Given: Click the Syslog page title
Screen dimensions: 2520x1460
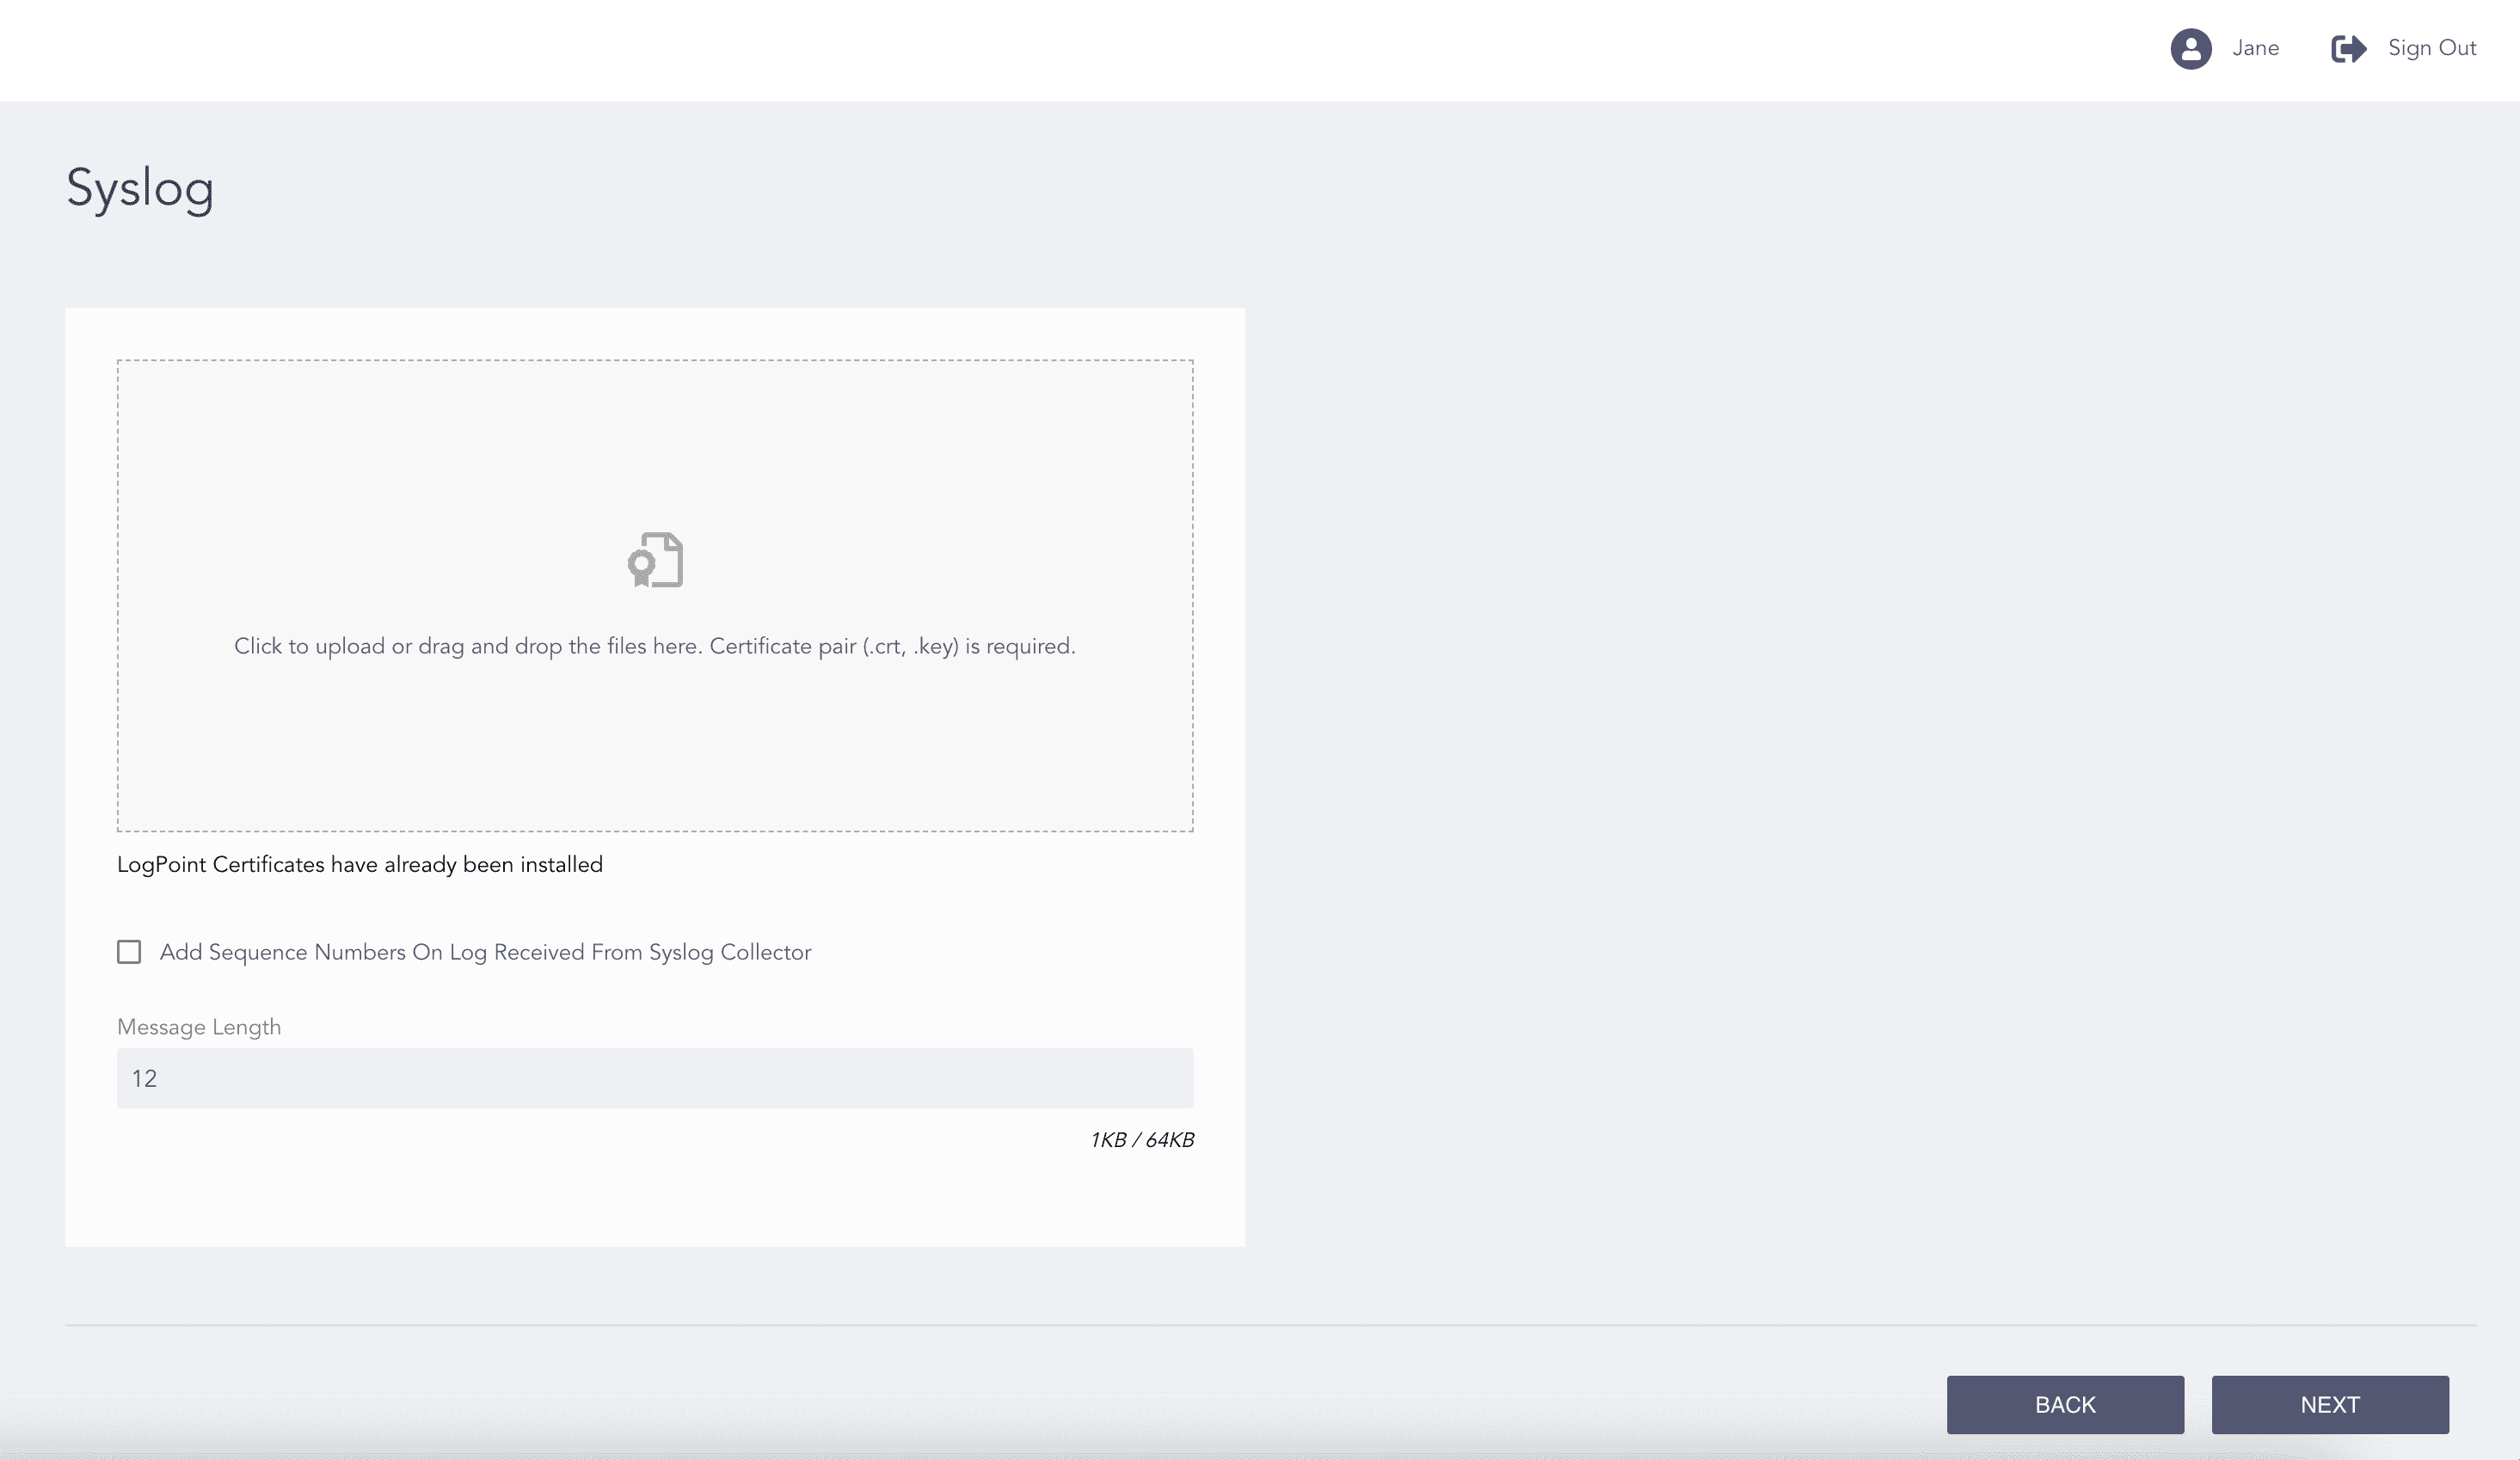Looking at the screenshot, I should pos(140,188).
